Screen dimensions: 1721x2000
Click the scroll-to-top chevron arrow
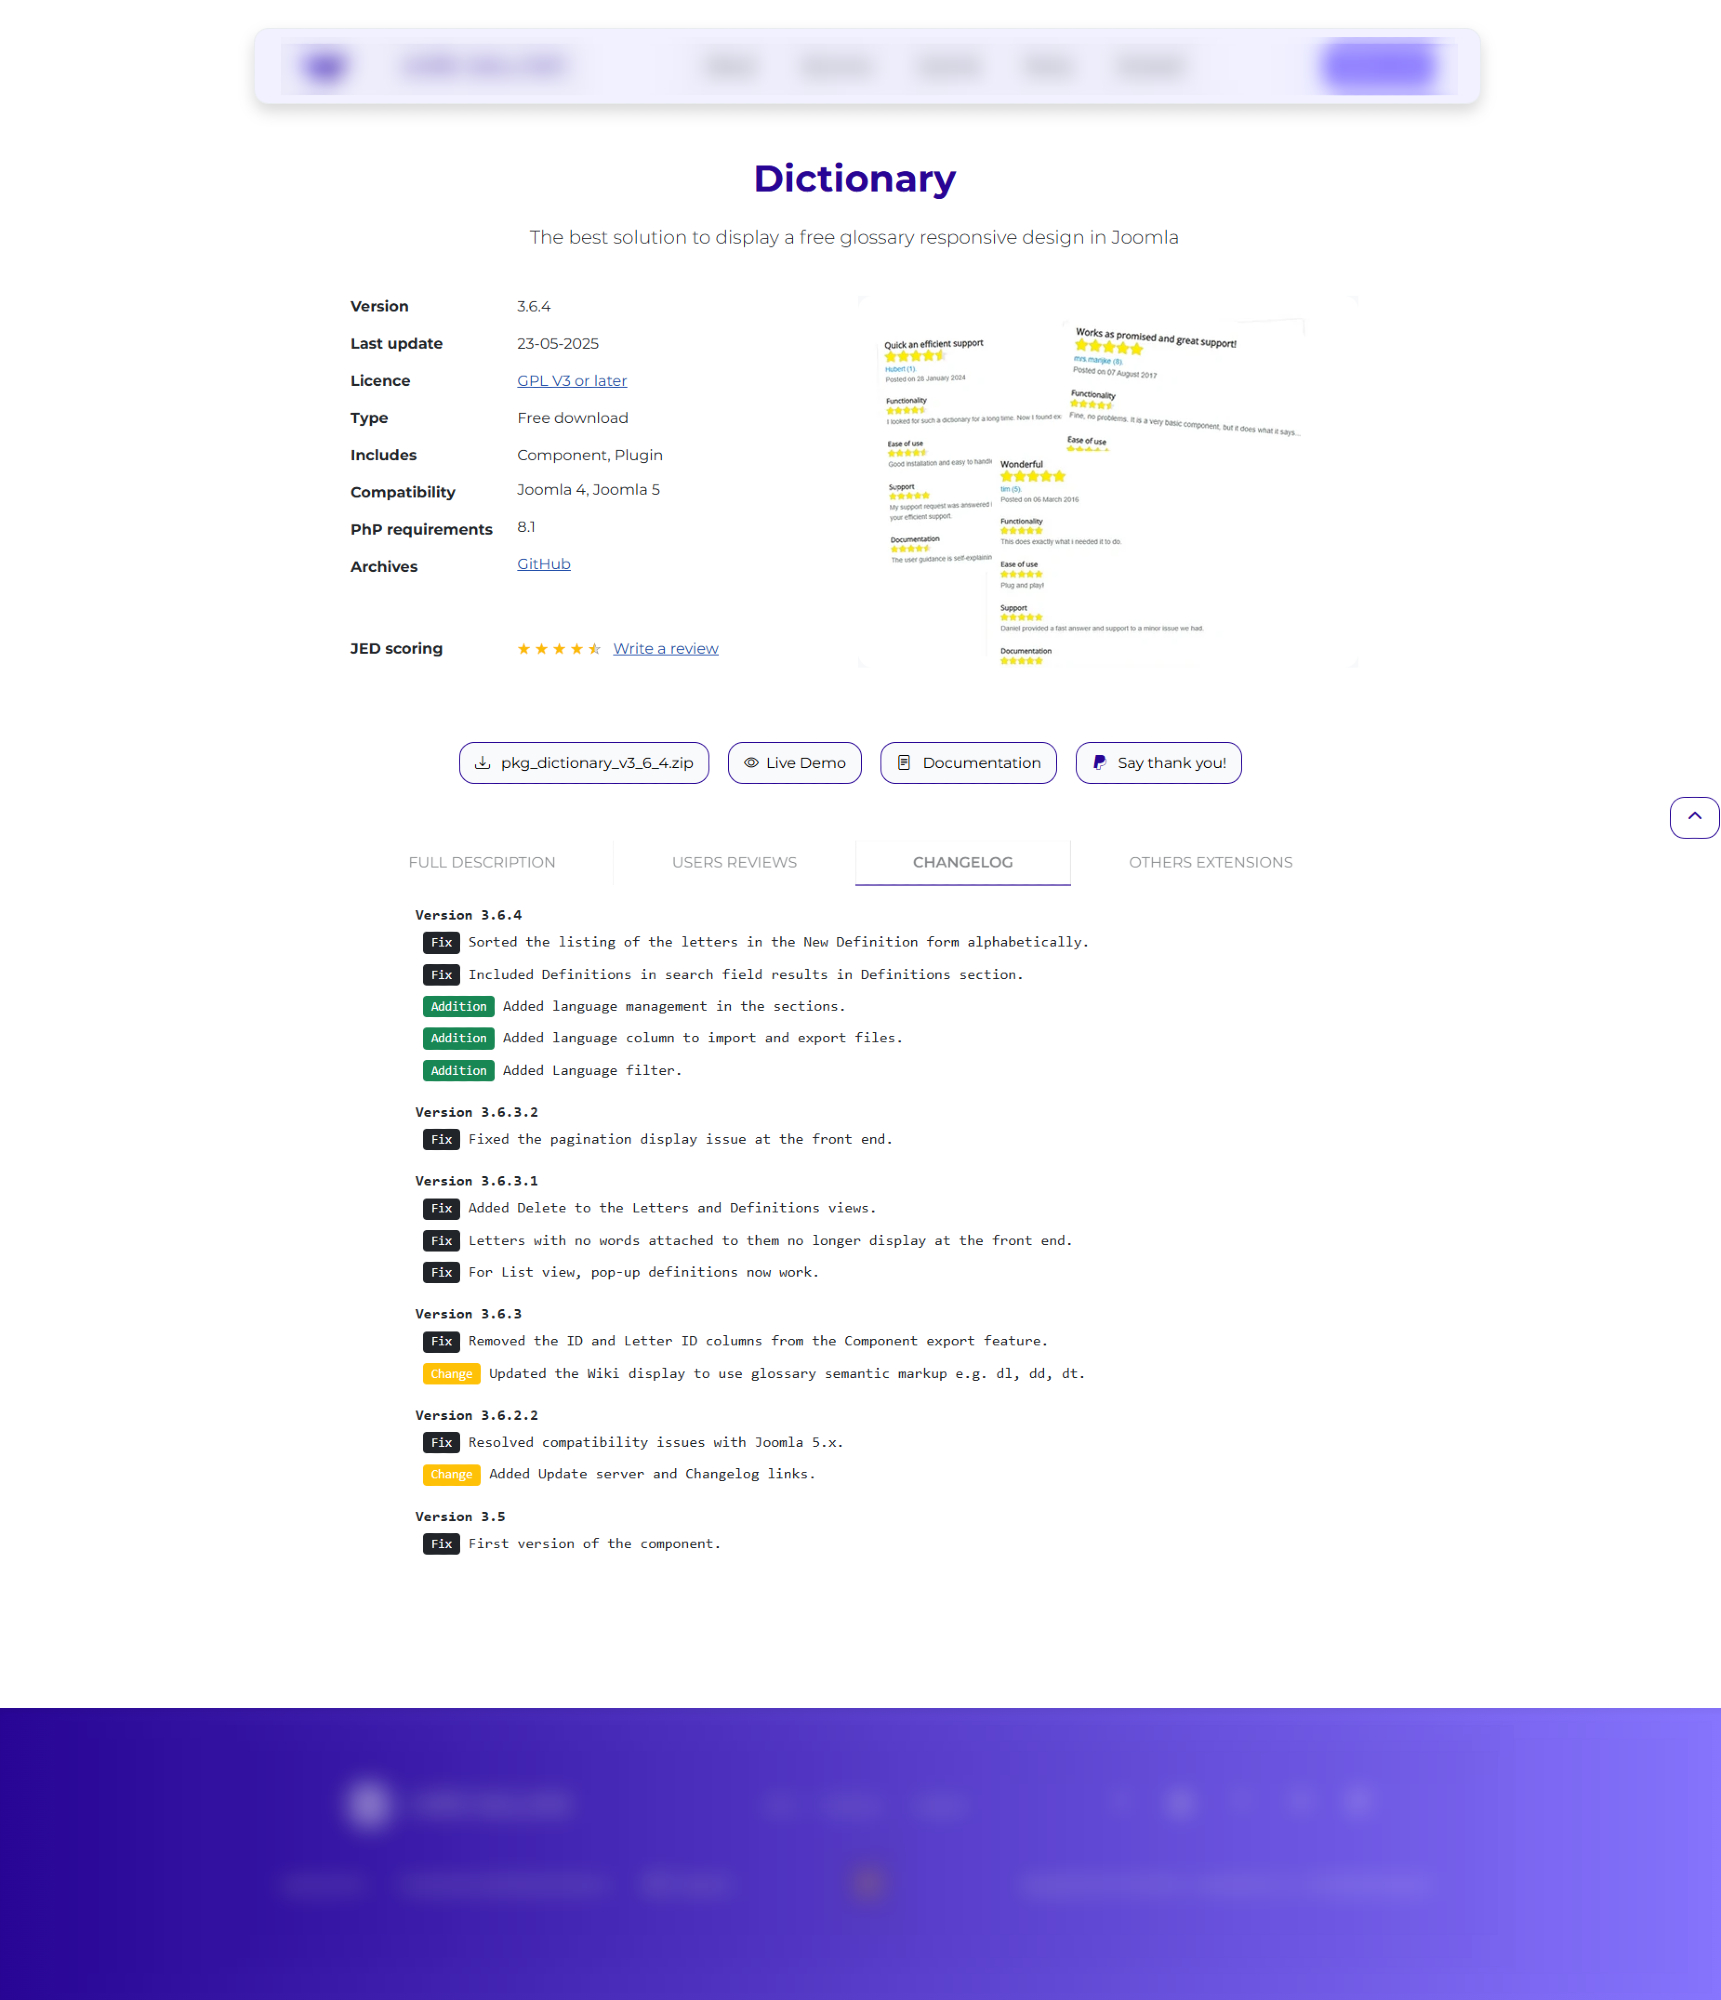coord(1694,817)
